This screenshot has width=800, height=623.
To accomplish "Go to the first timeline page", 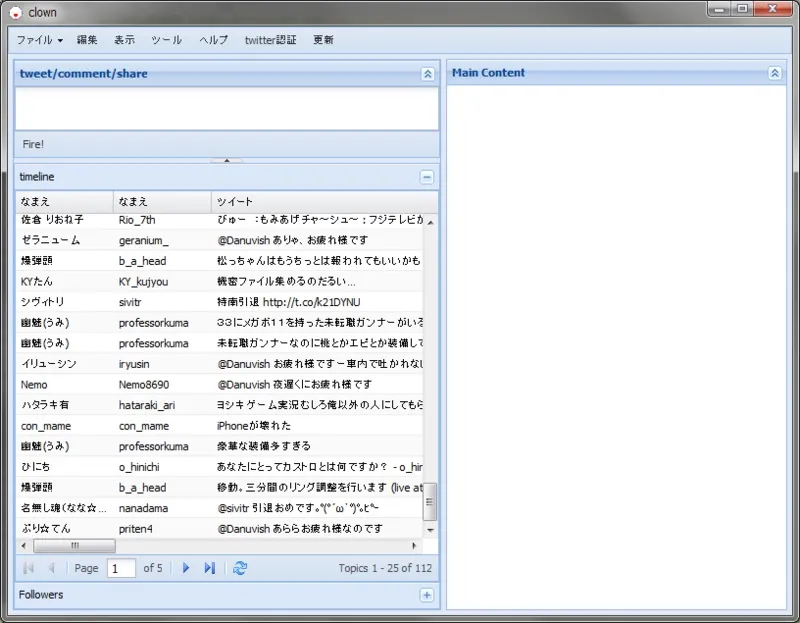I will click(28, 568).
